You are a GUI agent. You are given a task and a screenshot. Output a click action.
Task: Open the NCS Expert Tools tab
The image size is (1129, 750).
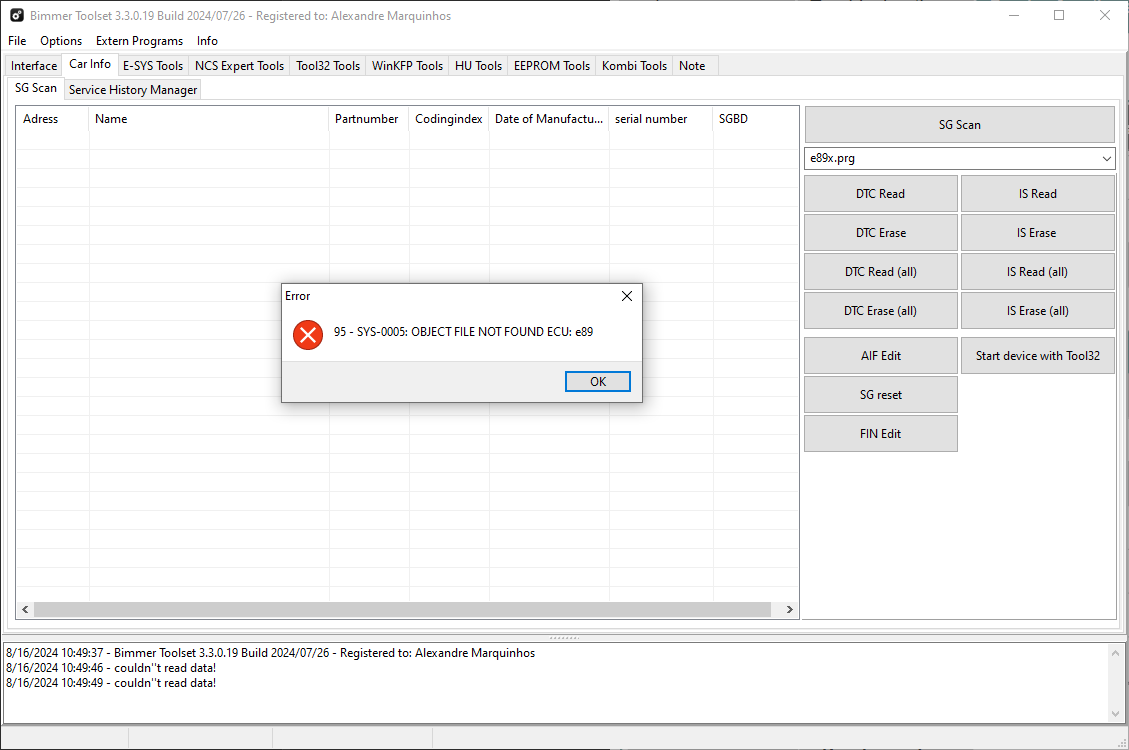point(240,65)
